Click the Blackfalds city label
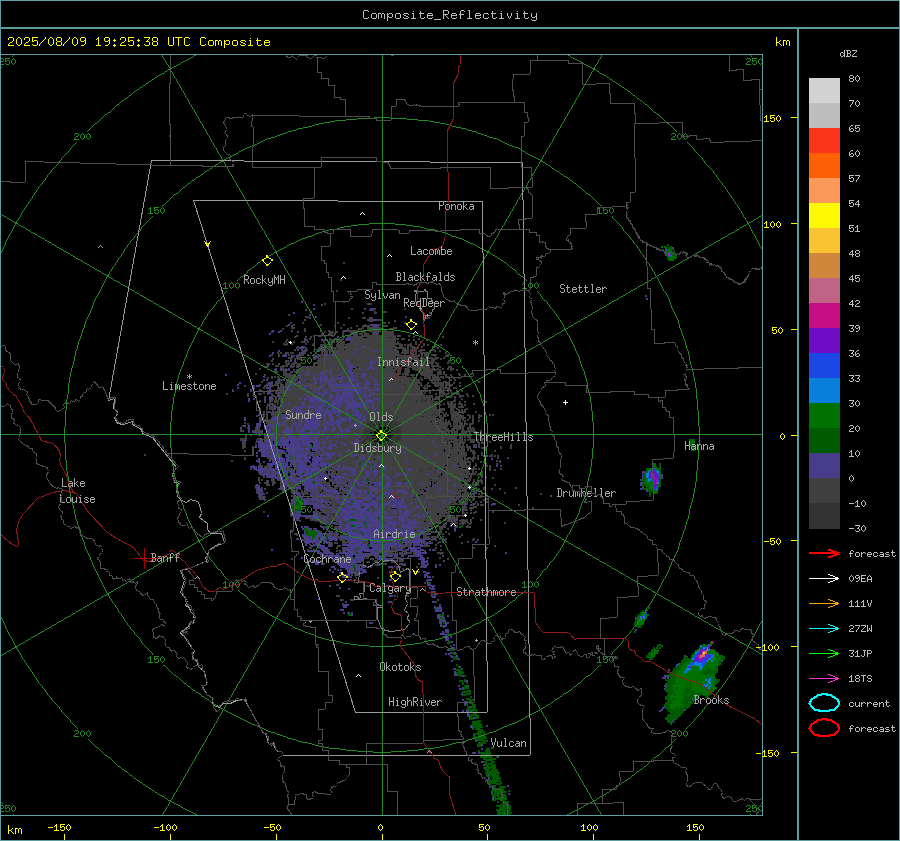 coord(425,277)
